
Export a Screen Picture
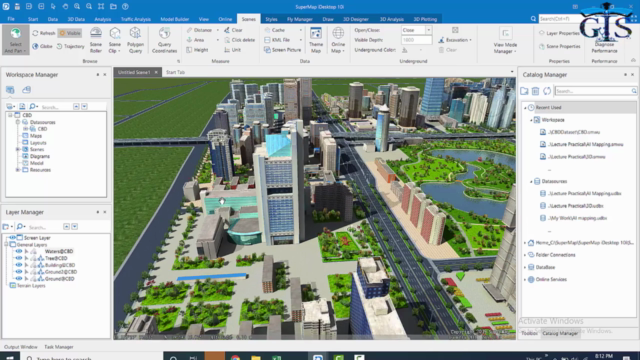pyautogui.click(x=282, y=50)
